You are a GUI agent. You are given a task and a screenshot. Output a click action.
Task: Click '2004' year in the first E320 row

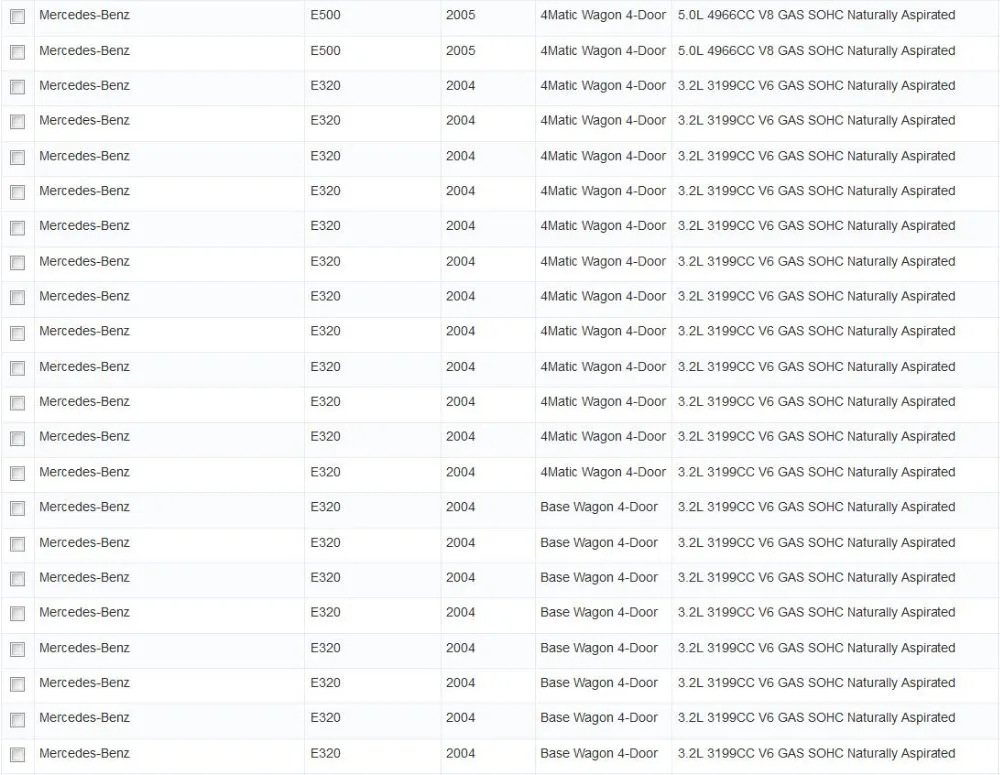point(460,85)
